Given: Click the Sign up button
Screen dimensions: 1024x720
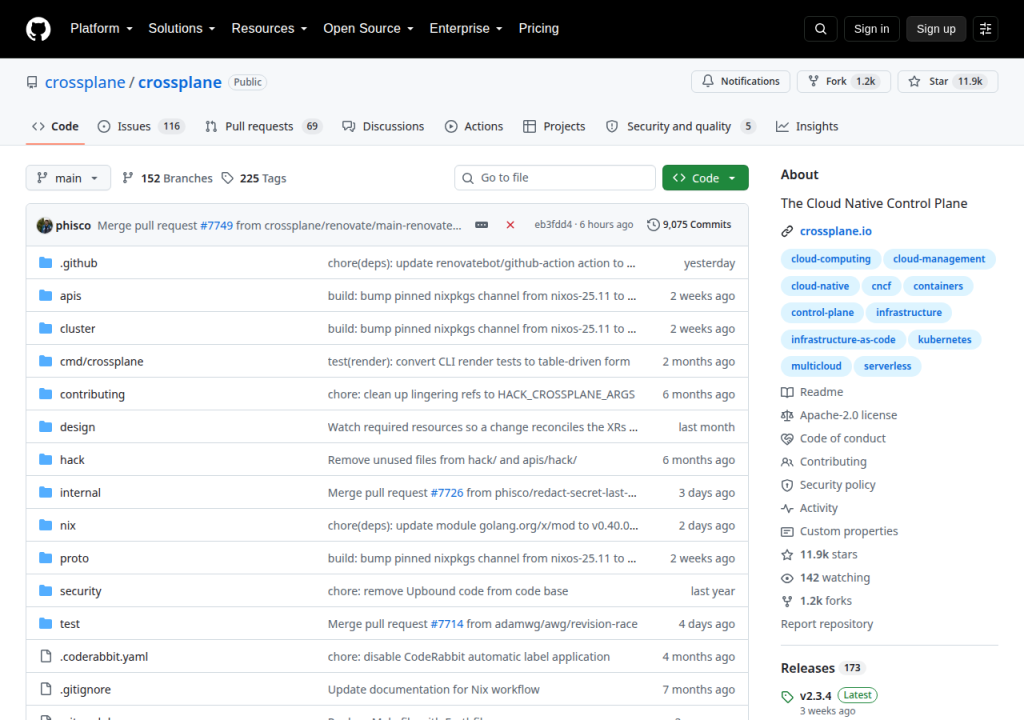Looking at the screenshot, I should pos(936,29).
